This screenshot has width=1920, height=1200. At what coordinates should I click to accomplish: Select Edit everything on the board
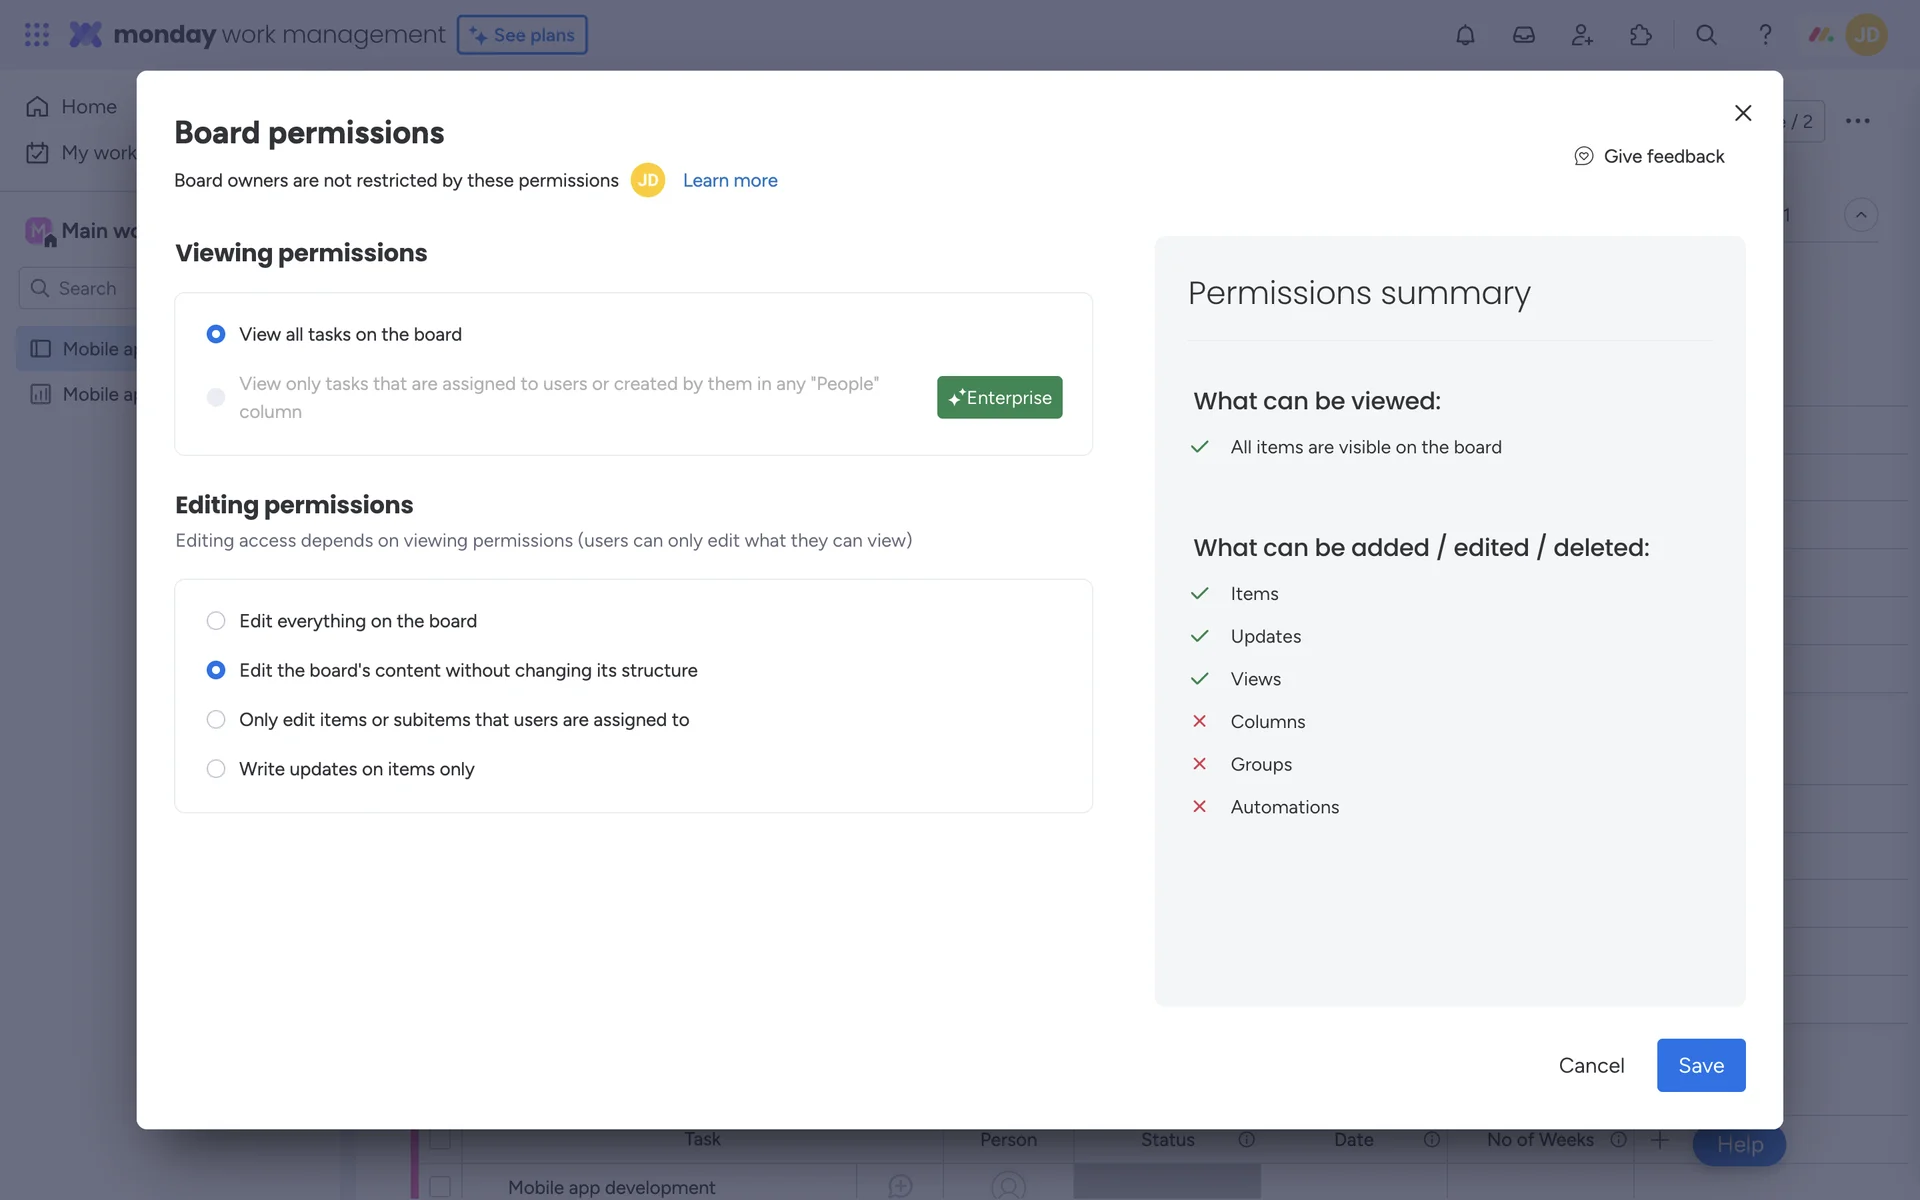point(216,621)
